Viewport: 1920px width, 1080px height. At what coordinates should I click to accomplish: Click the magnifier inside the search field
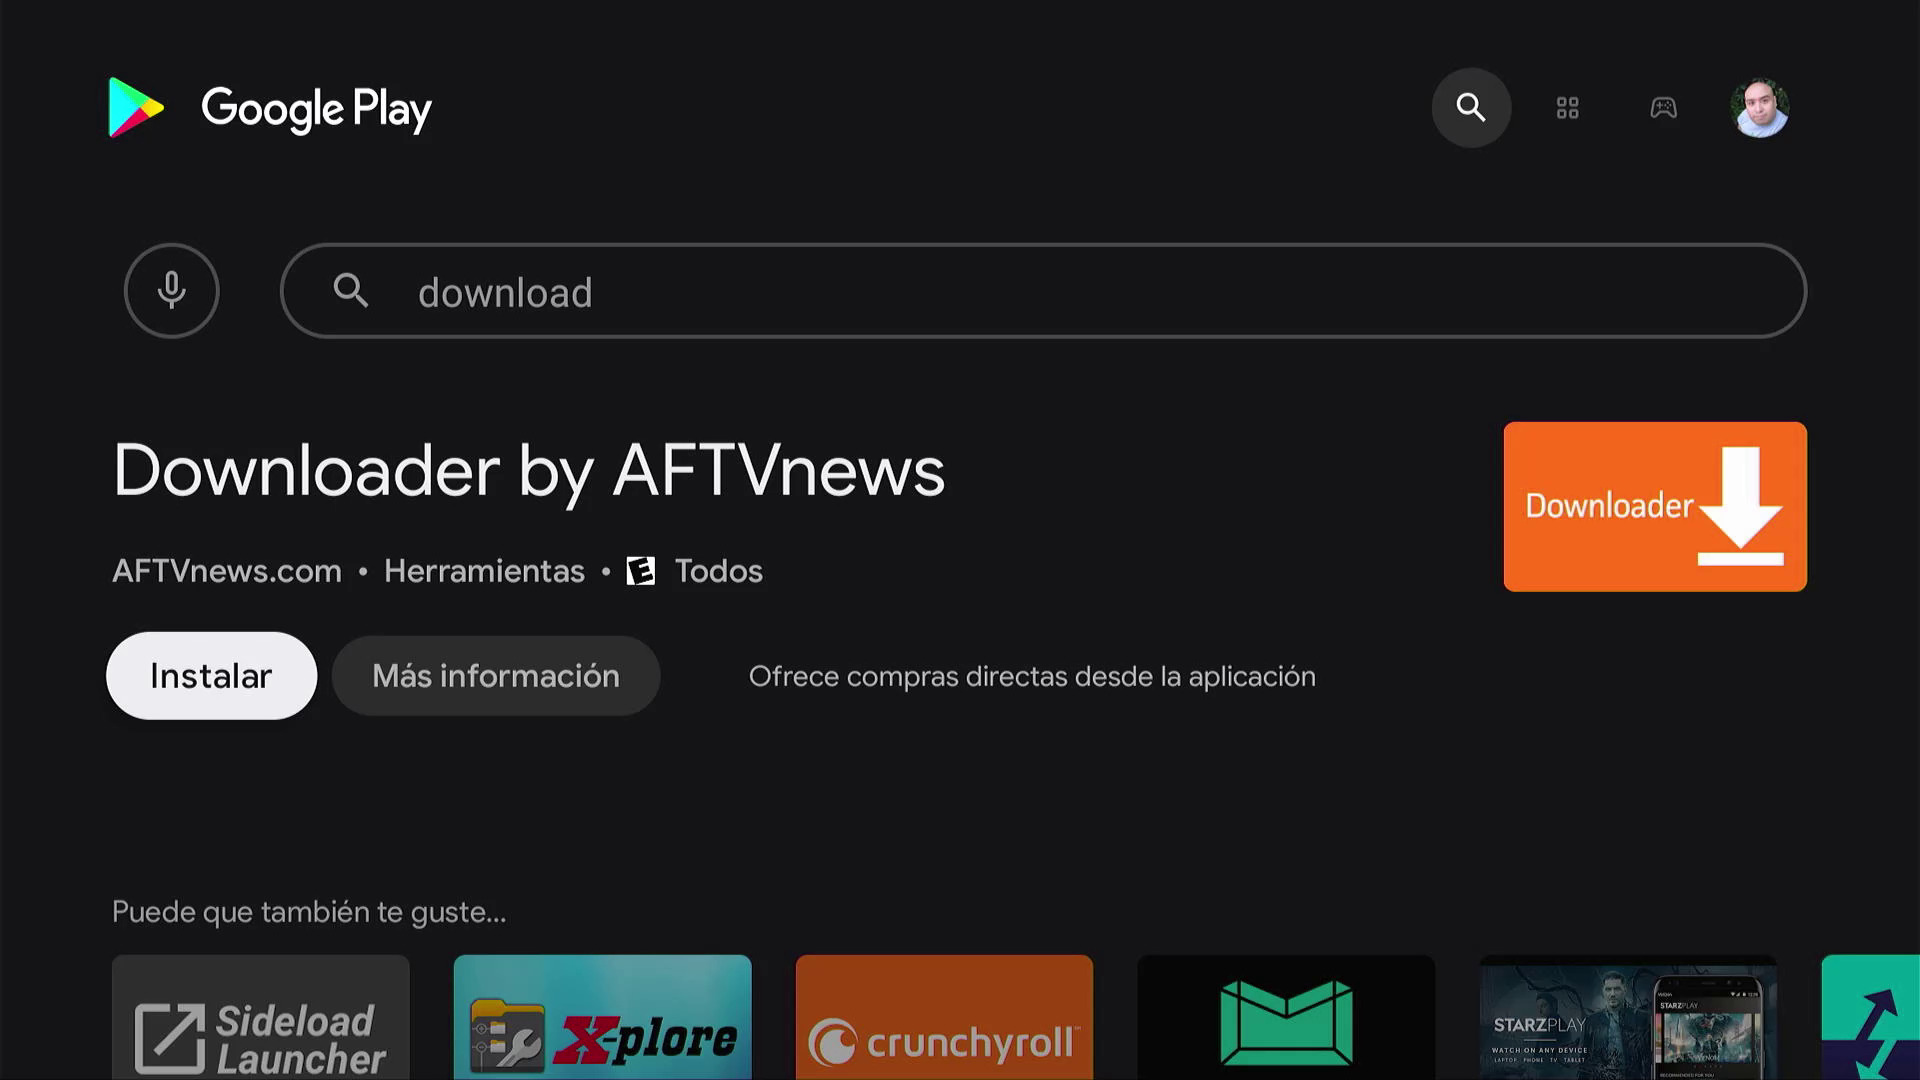click(x=351, y=291)
